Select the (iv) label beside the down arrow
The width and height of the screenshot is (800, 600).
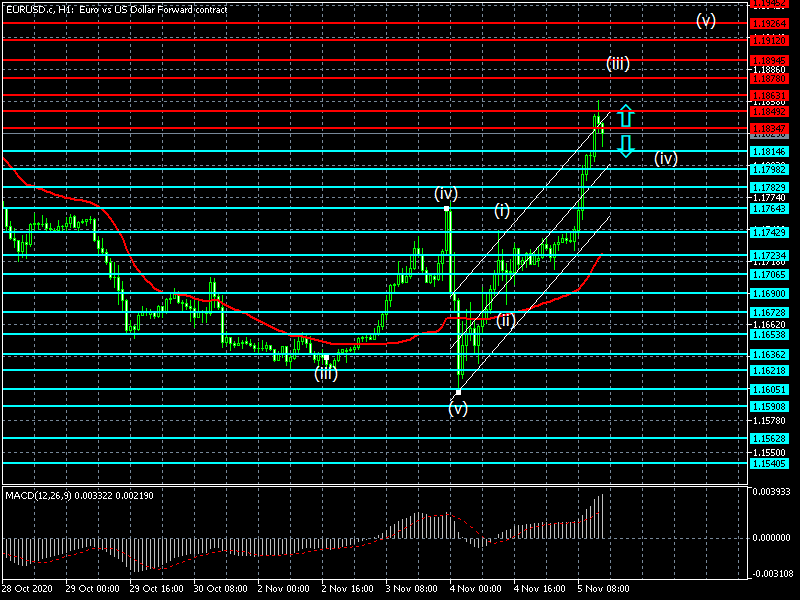(666, 158)
